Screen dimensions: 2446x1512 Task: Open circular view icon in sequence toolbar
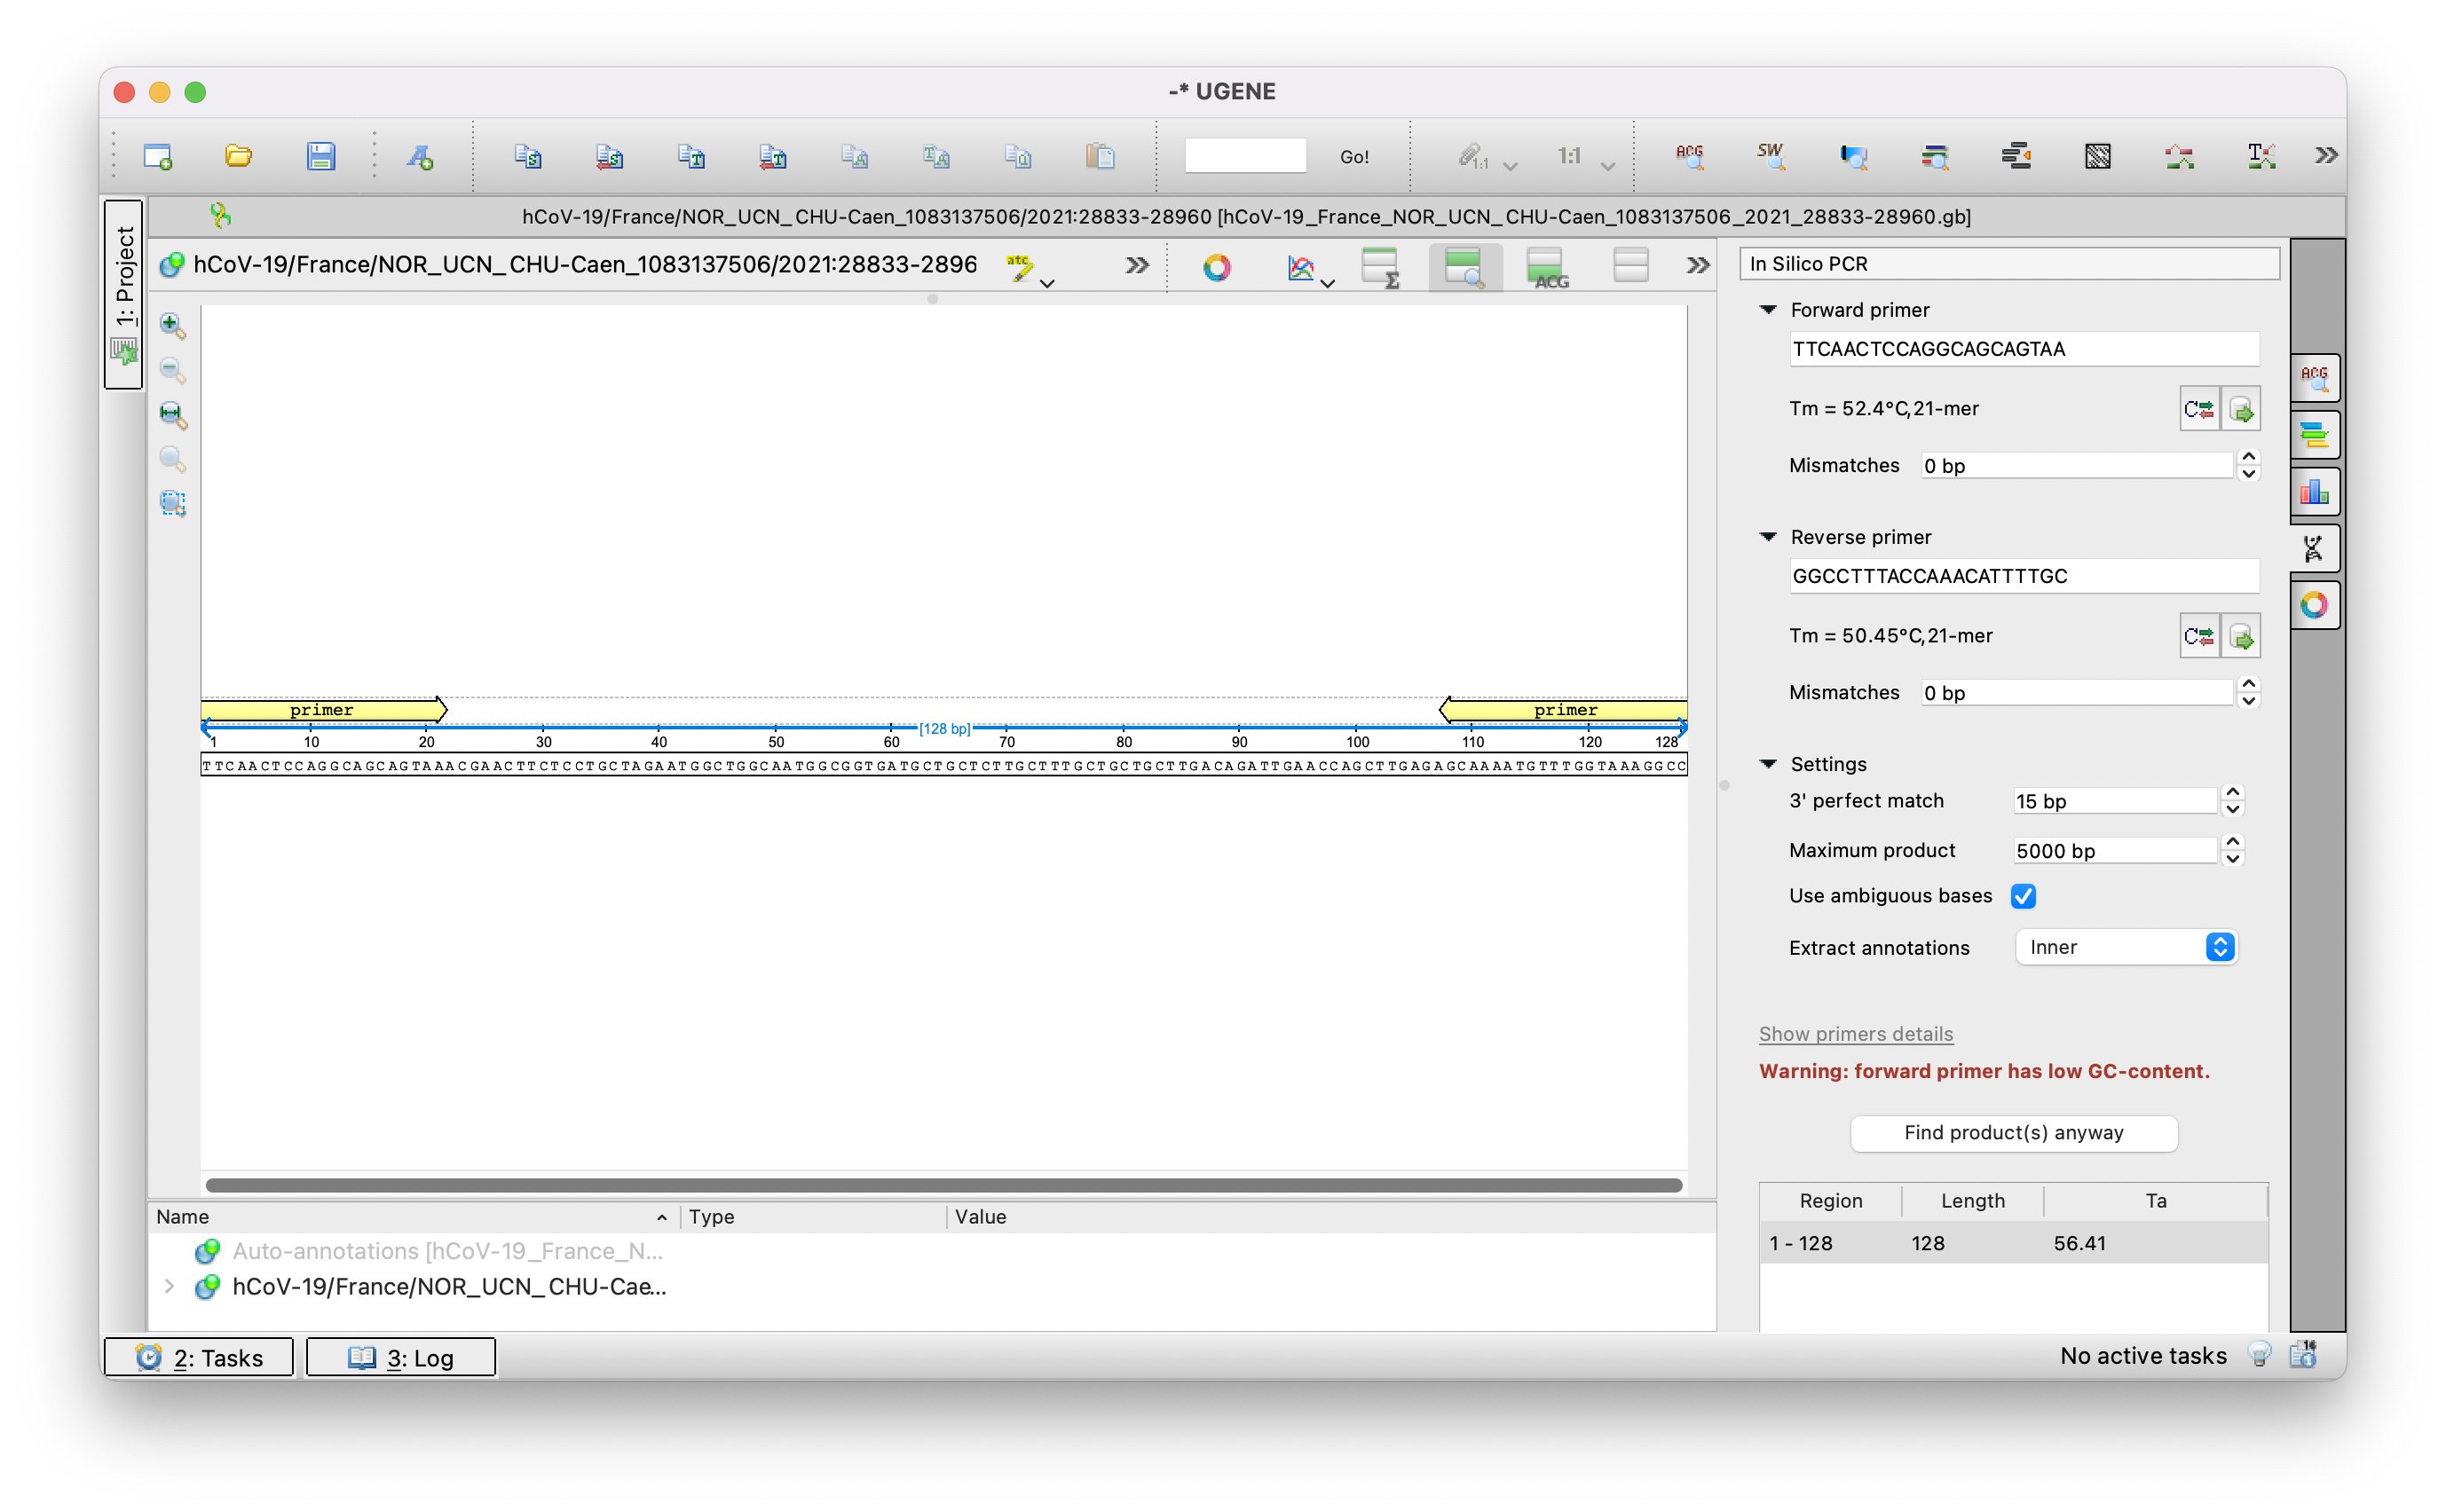point(1217,266)
